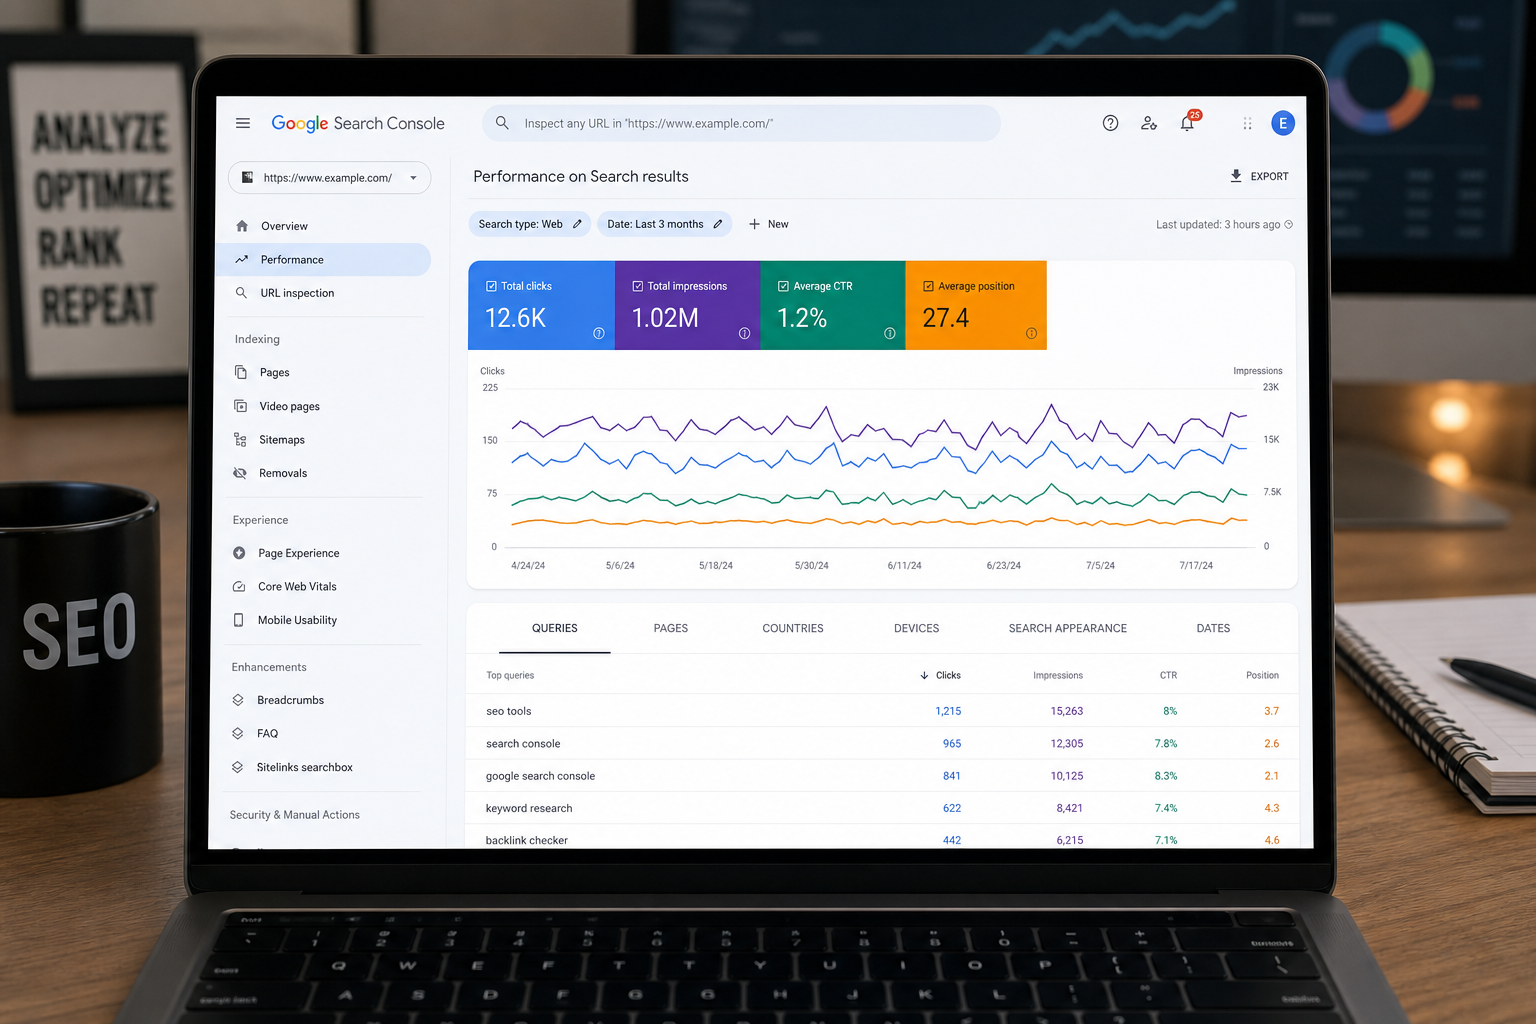This screenshot has width=1536, height=1024.
Task: Open the notifications bell icon
Action: tap(1187, 123)
